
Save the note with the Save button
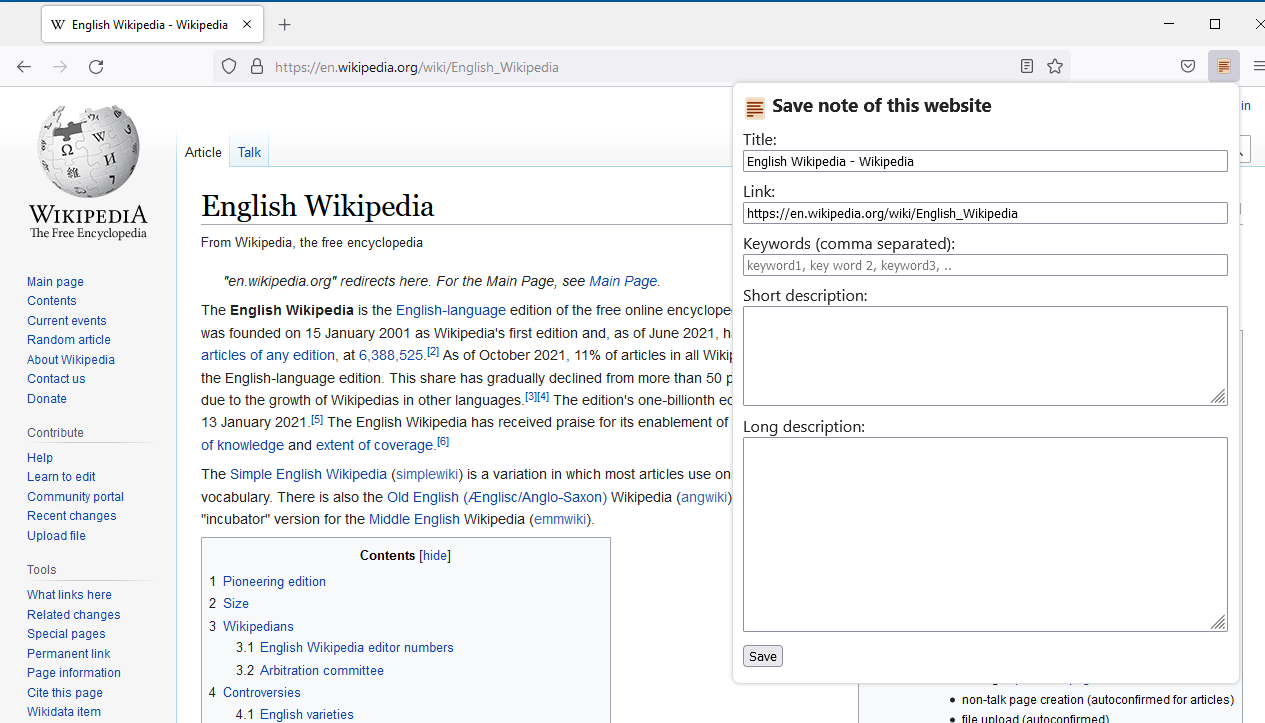pos(762,656)
